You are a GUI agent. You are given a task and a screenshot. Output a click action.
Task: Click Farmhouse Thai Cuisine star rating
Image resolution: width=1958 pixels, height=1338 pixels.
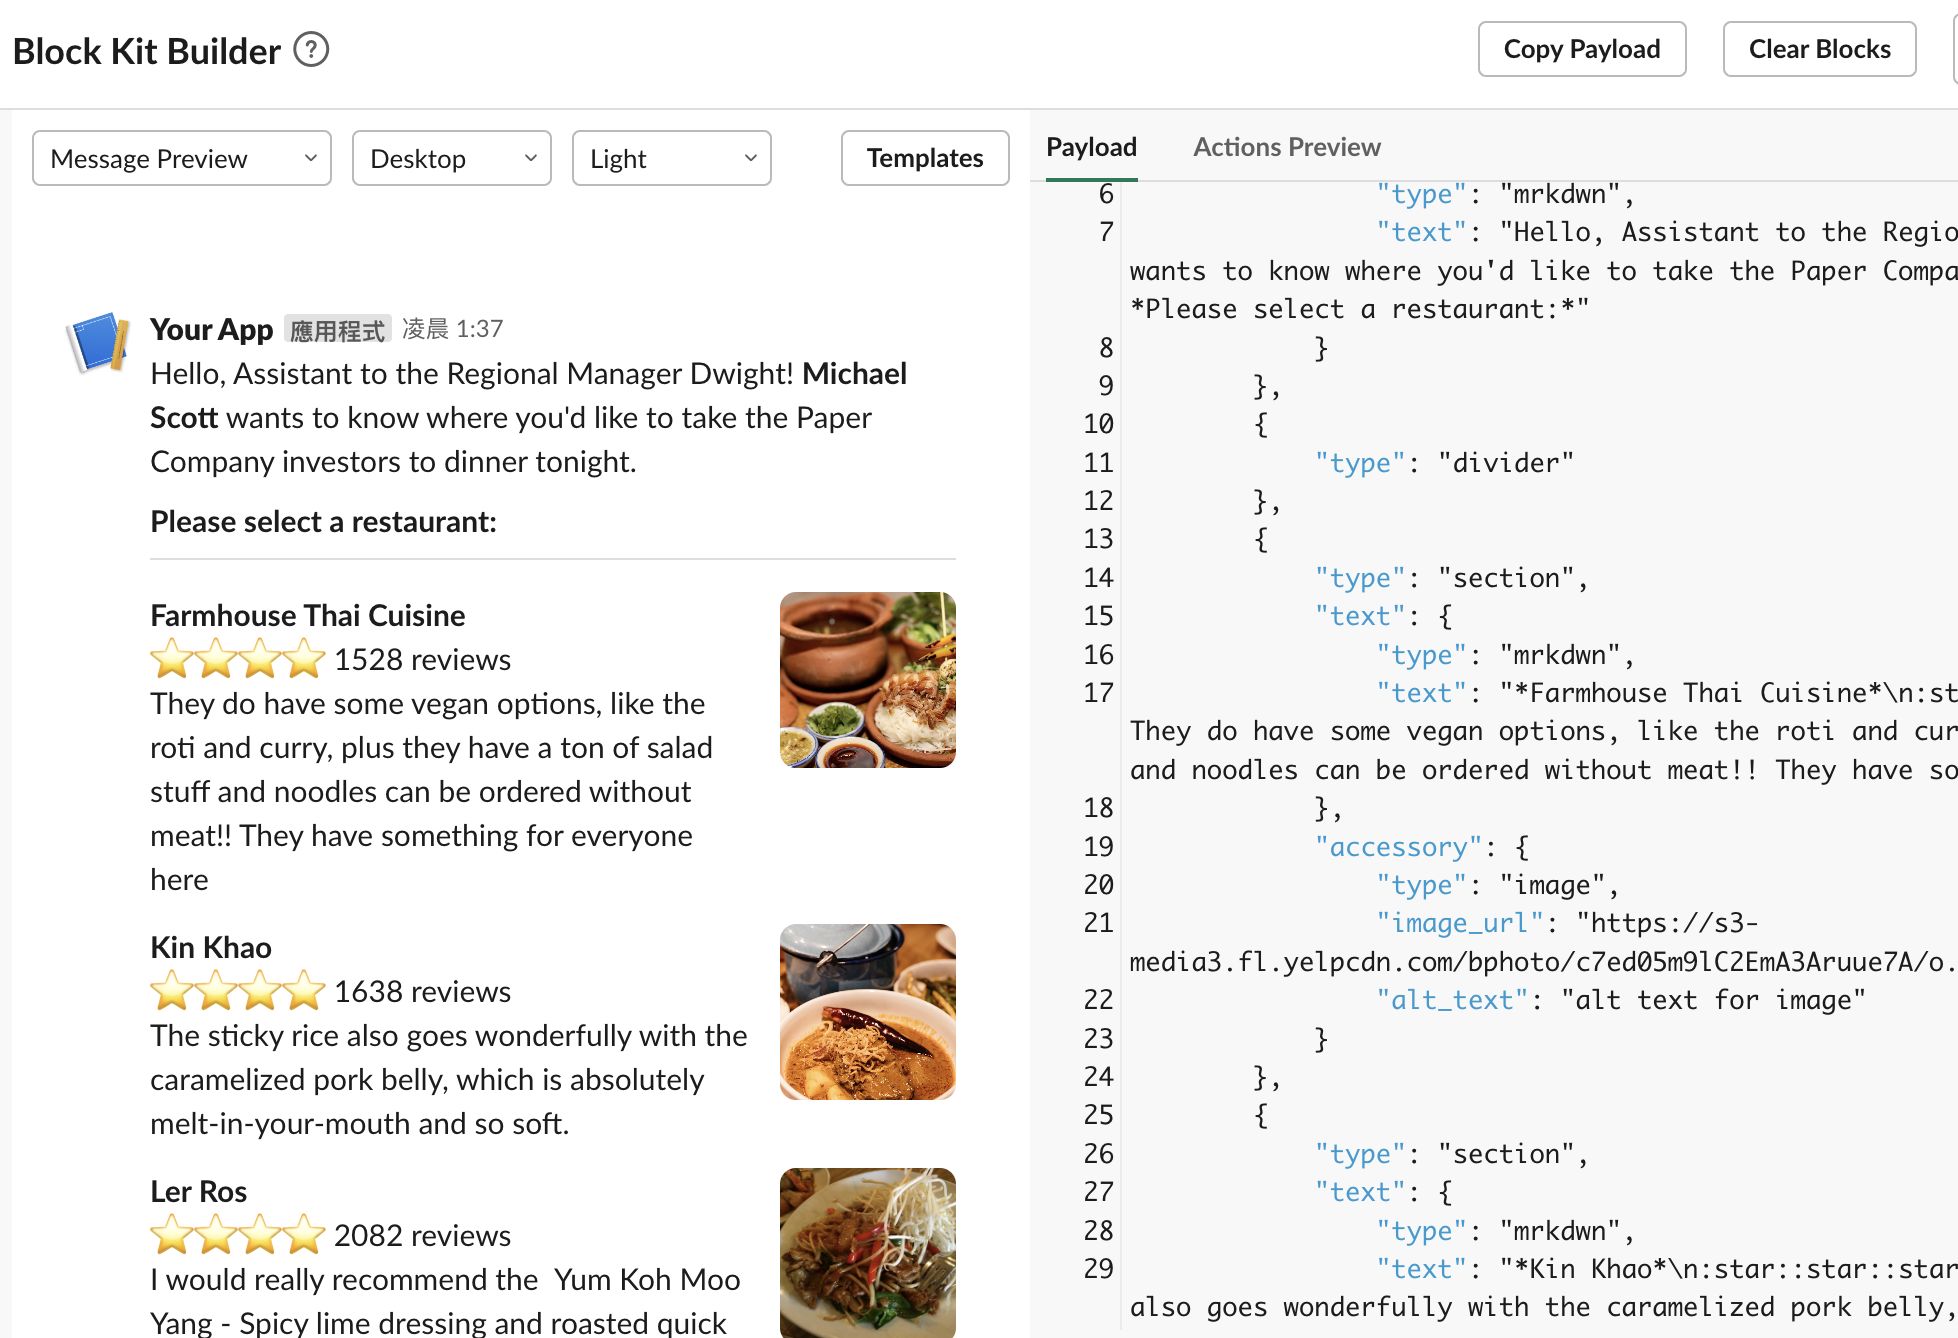[x=238, y=659]
